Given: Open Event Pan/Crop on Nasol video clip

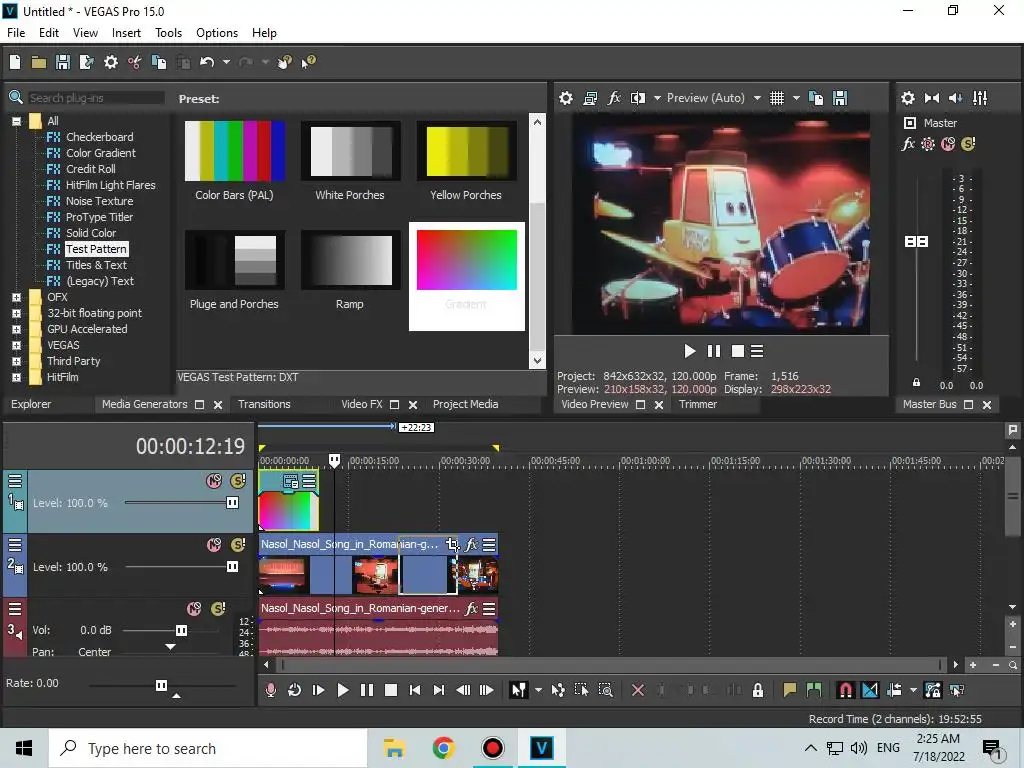Looking at the screenshot, I should [452, 545].
